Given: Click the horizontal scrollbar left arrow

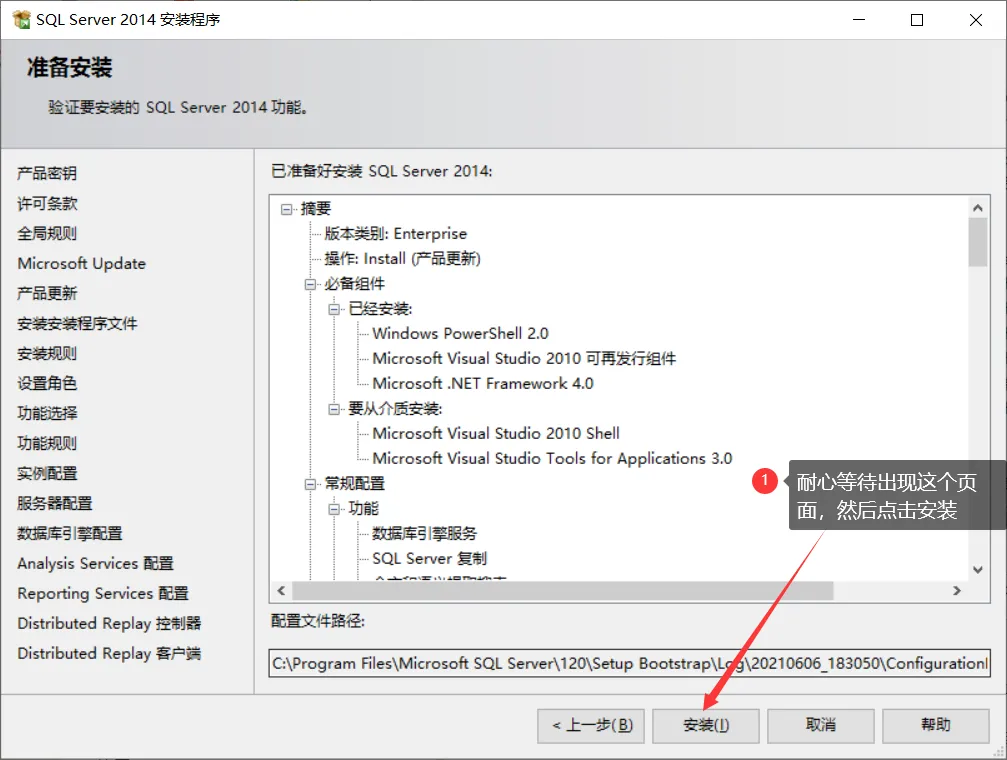Looking at the screenshot, I should 281,590.
